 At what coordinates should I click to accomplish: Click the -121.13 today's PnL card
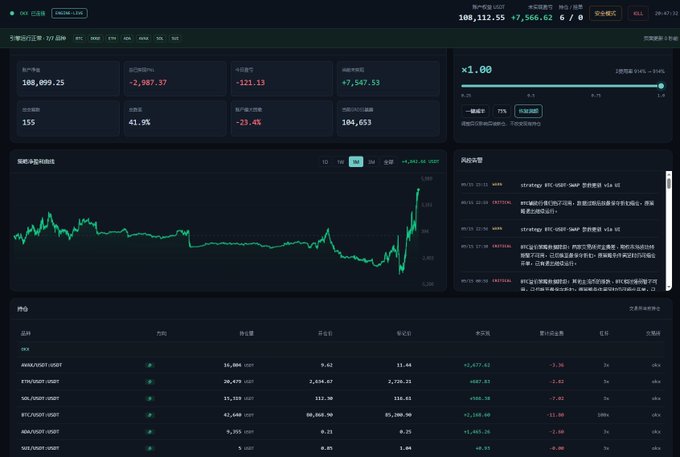pos(281,78)
